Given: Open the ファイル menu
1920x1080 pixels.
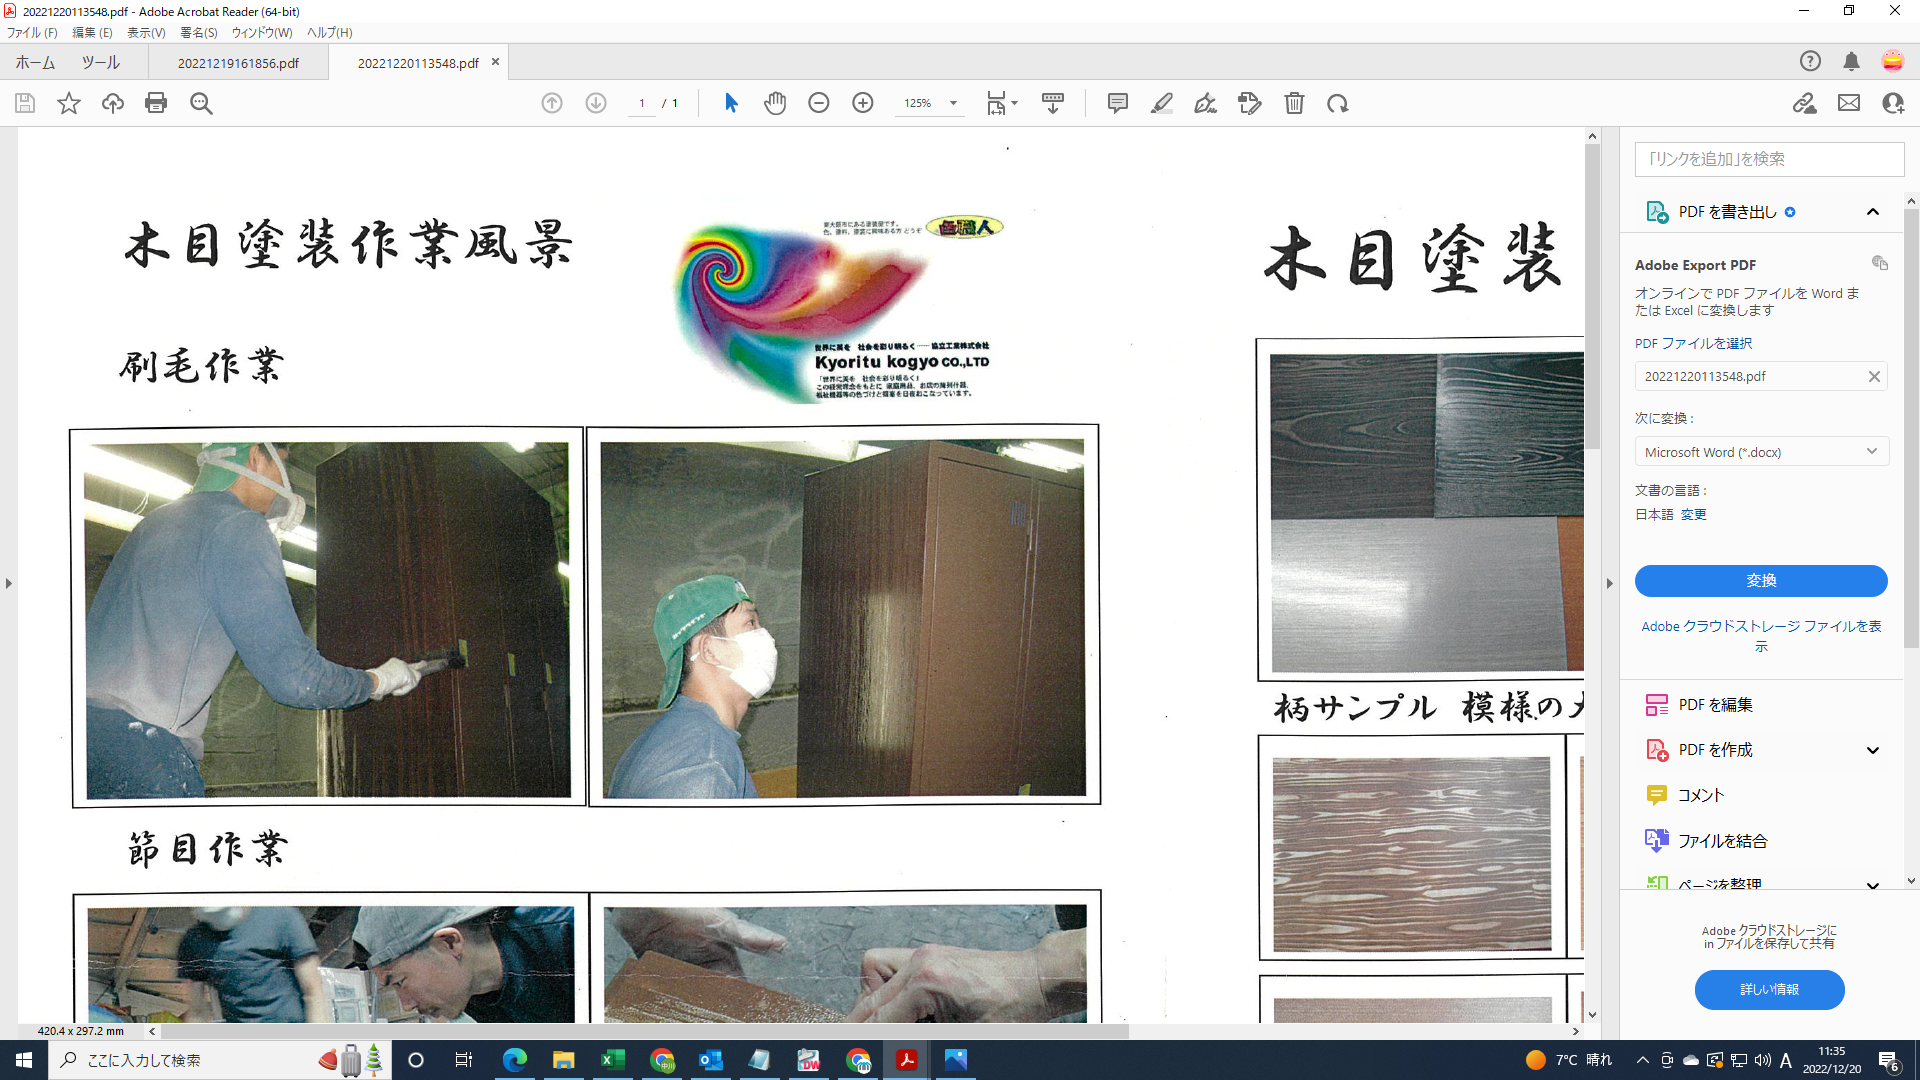Looking at the screenshot, I should pyautogui.click(x=32, y=33).
